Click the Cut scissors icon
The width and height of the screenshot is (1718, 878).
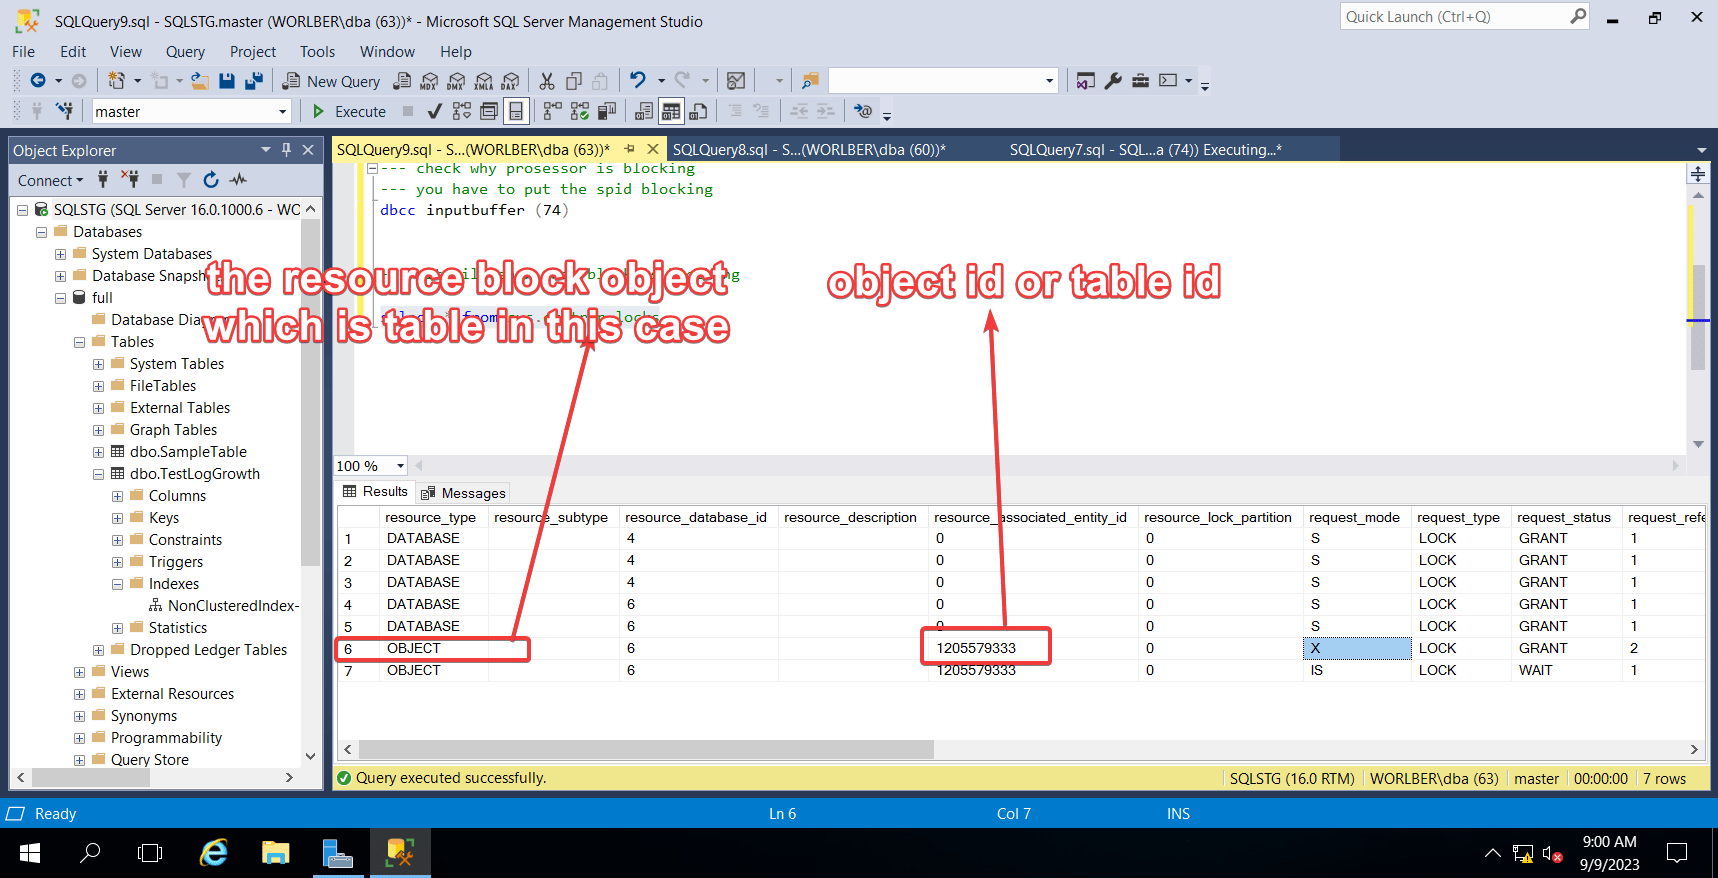coord(547,81)
